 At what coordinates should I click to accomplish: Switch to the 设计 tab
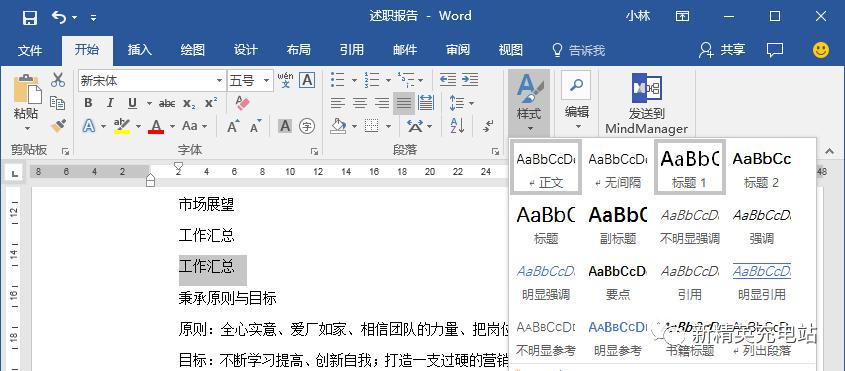click(245, 50)
